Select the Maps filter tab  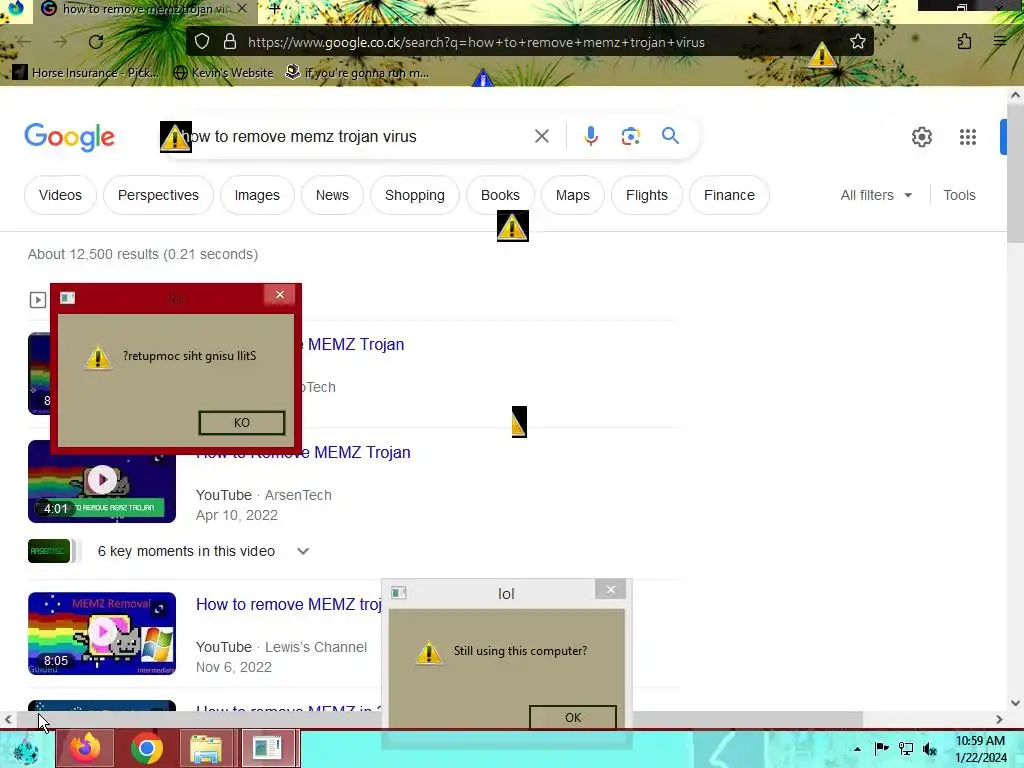573,195
